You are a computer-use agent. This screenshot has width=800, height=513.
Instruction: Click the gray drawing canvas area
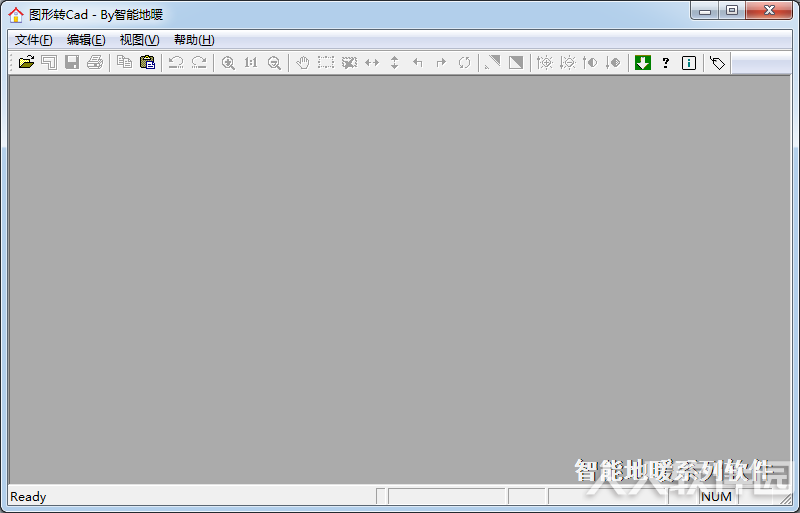click(400, 279)
